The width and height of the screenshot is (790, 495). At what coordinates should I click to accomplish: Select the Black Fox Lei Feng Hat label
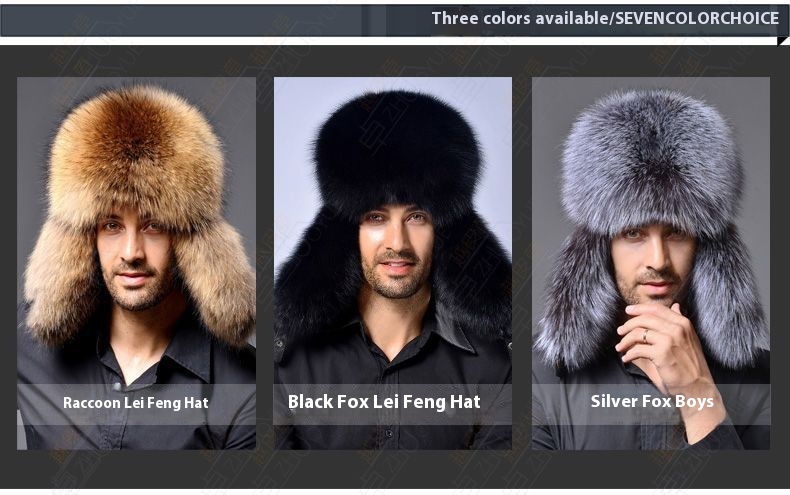tap(384, 402)
